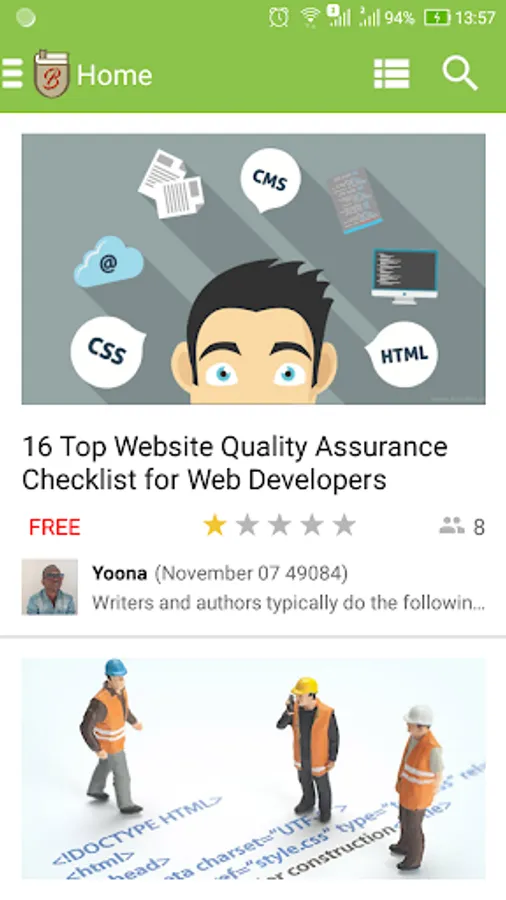Select the fifth rating star
The image size is (506, 900).
click(x=344, y=525)
